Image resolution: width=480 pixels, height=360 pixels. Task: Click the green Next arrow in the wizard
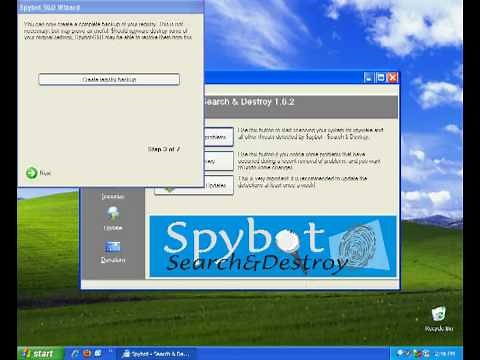tap(32, 173)
